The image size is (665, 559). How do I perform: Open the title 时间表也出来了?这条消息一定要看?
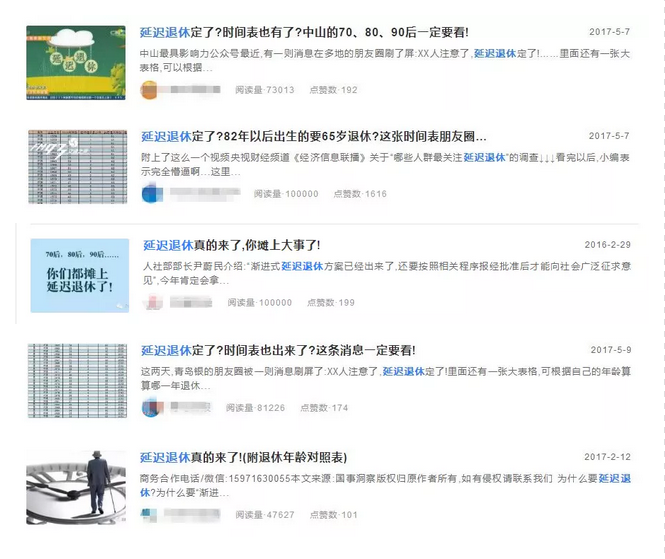(x=277, y=351)
